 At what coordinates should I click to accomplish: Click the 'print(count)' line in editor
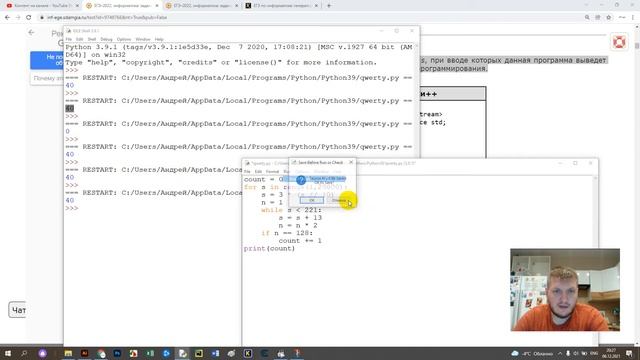pyautogui.click(x=269, y=249)
